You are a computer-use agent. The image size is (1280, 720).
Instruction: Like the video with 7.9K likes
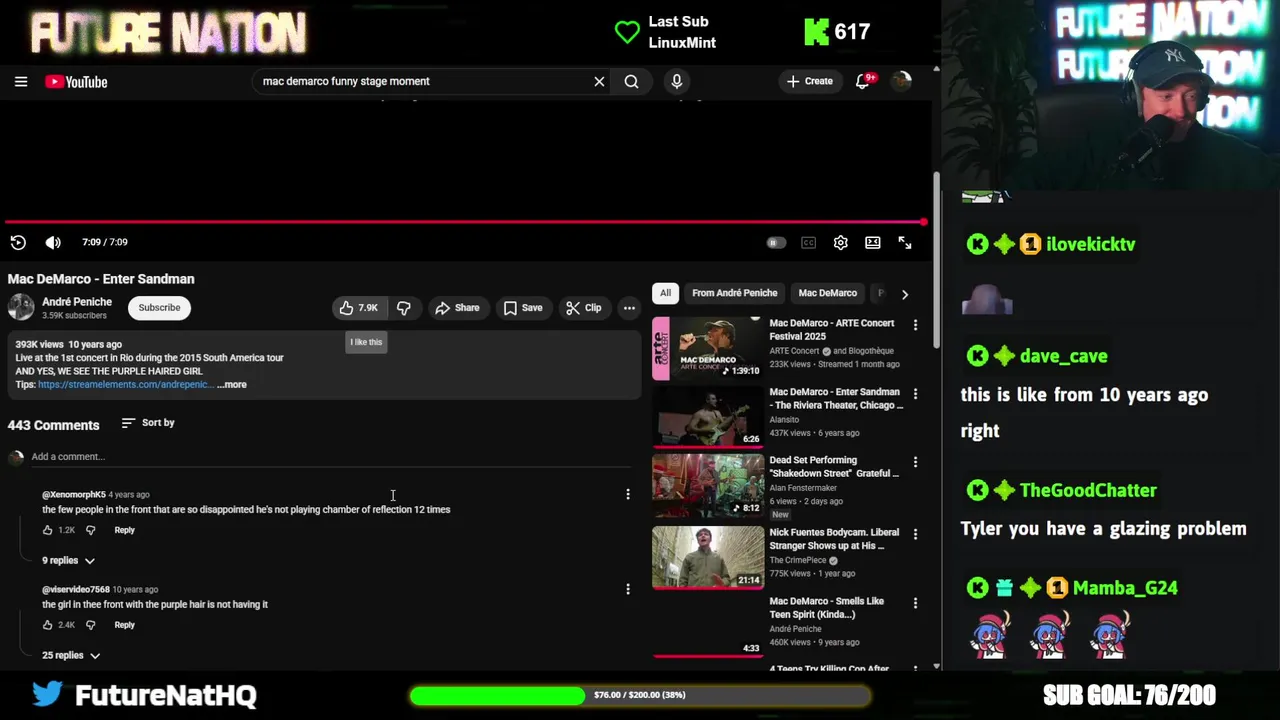(x=358, y=308)
